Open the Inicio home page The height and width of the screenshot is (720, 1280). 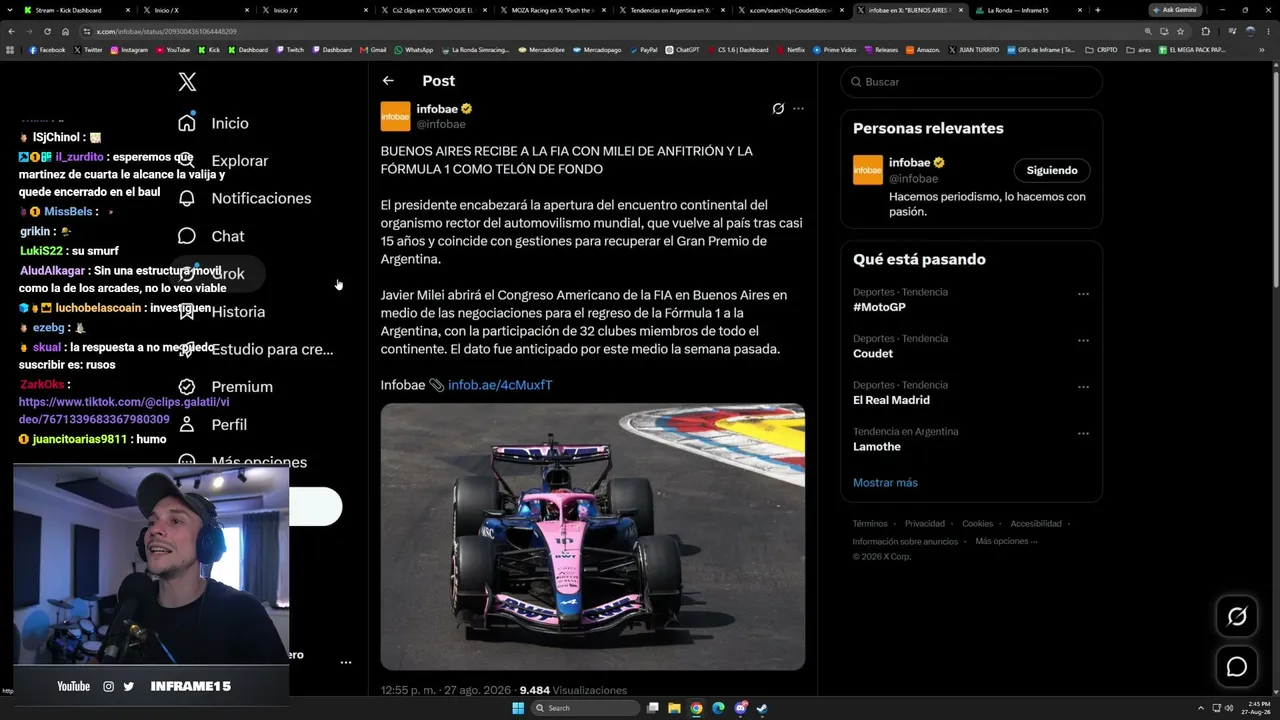click(x=212, y=123)
